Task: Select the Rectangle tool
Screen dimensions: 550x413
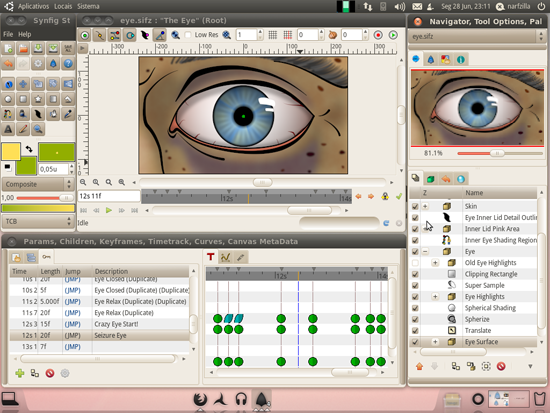Action: pos(23,99)
